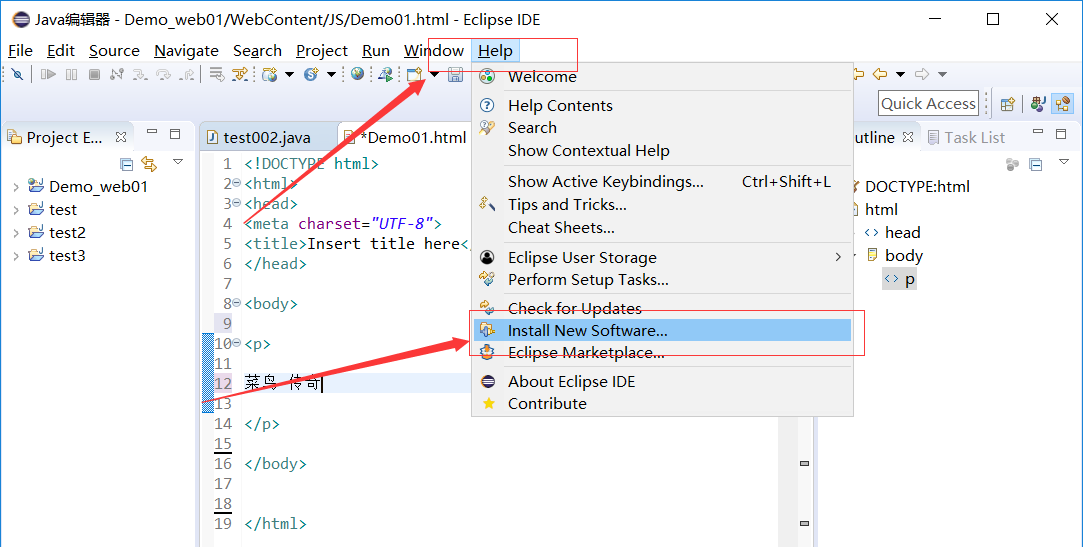Click the launch web services icon

coord(386,74)
